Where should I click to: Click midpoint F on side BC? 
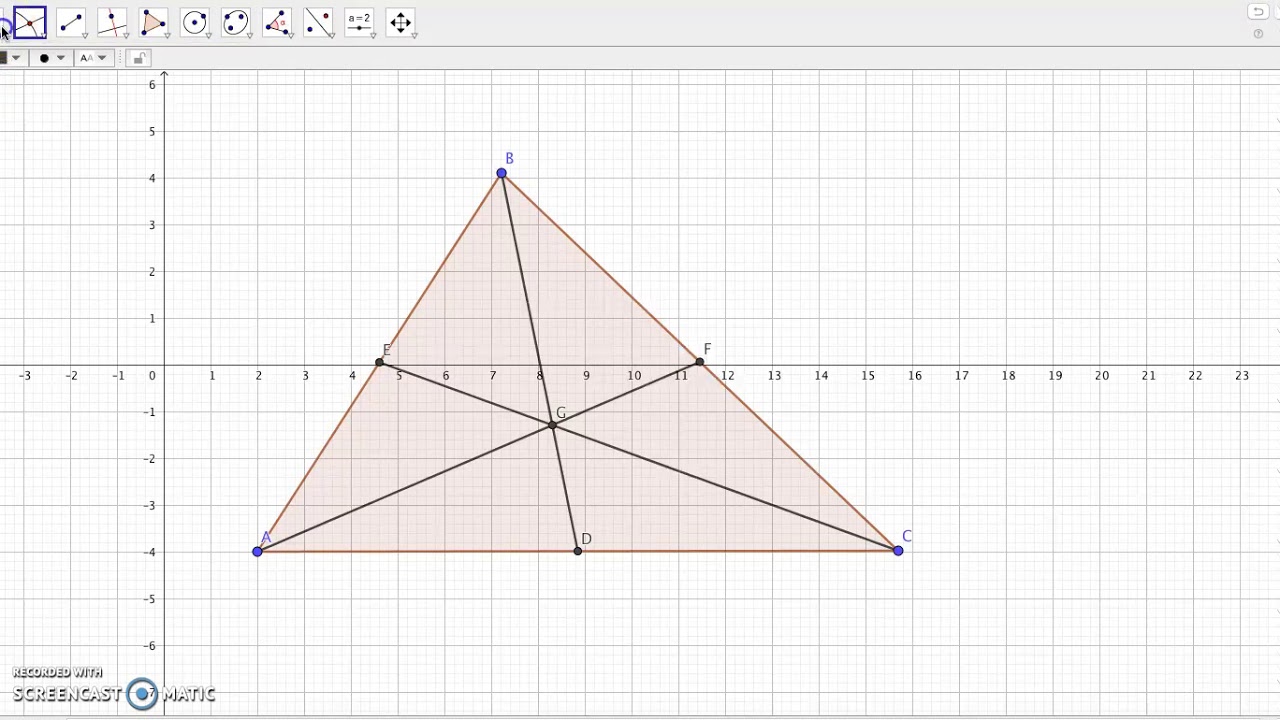[700, 362]
